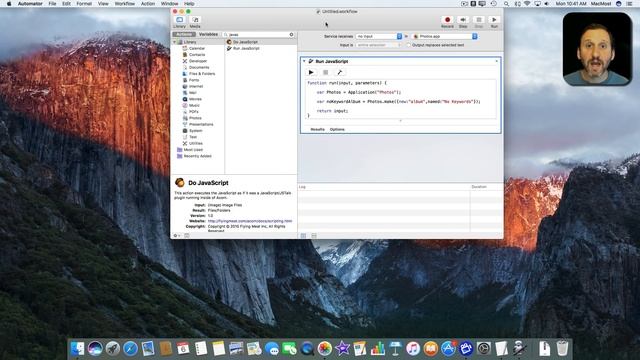Click the Log column header
Viewport: 640px width, 360px height.
tap(384, 187)
